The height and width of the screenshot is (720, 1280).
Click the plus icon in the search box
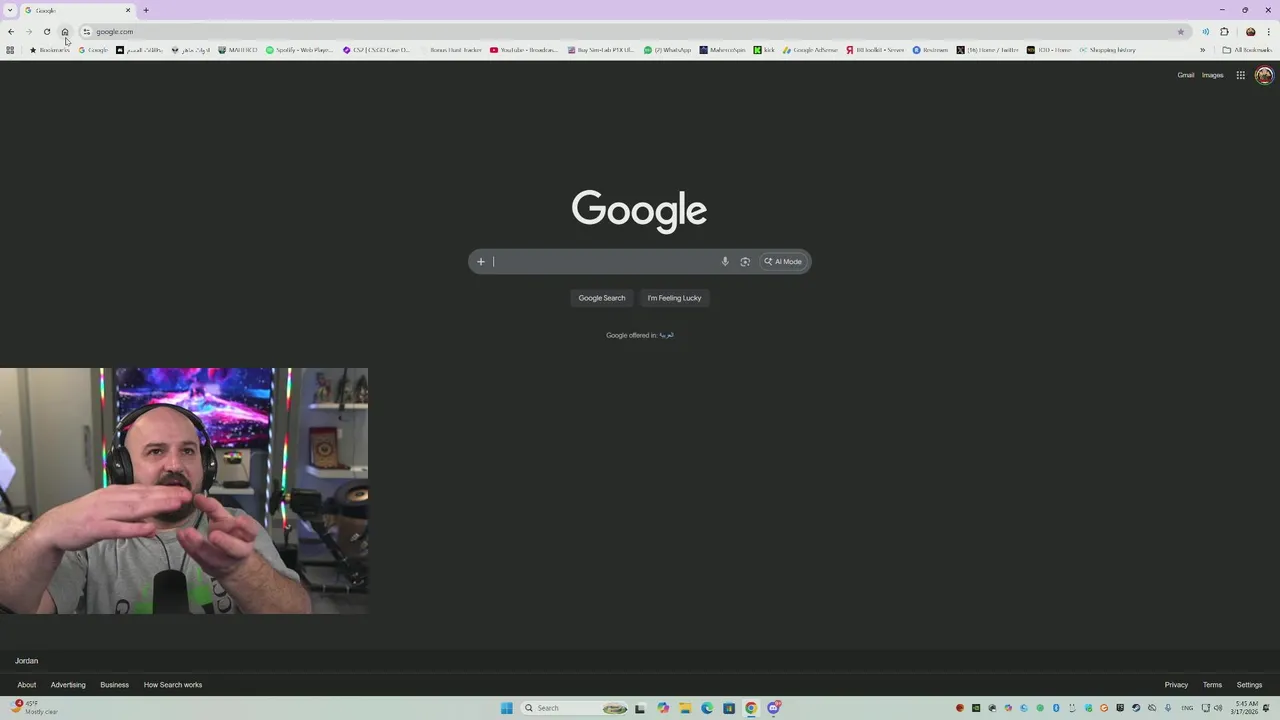pos(481,262)
